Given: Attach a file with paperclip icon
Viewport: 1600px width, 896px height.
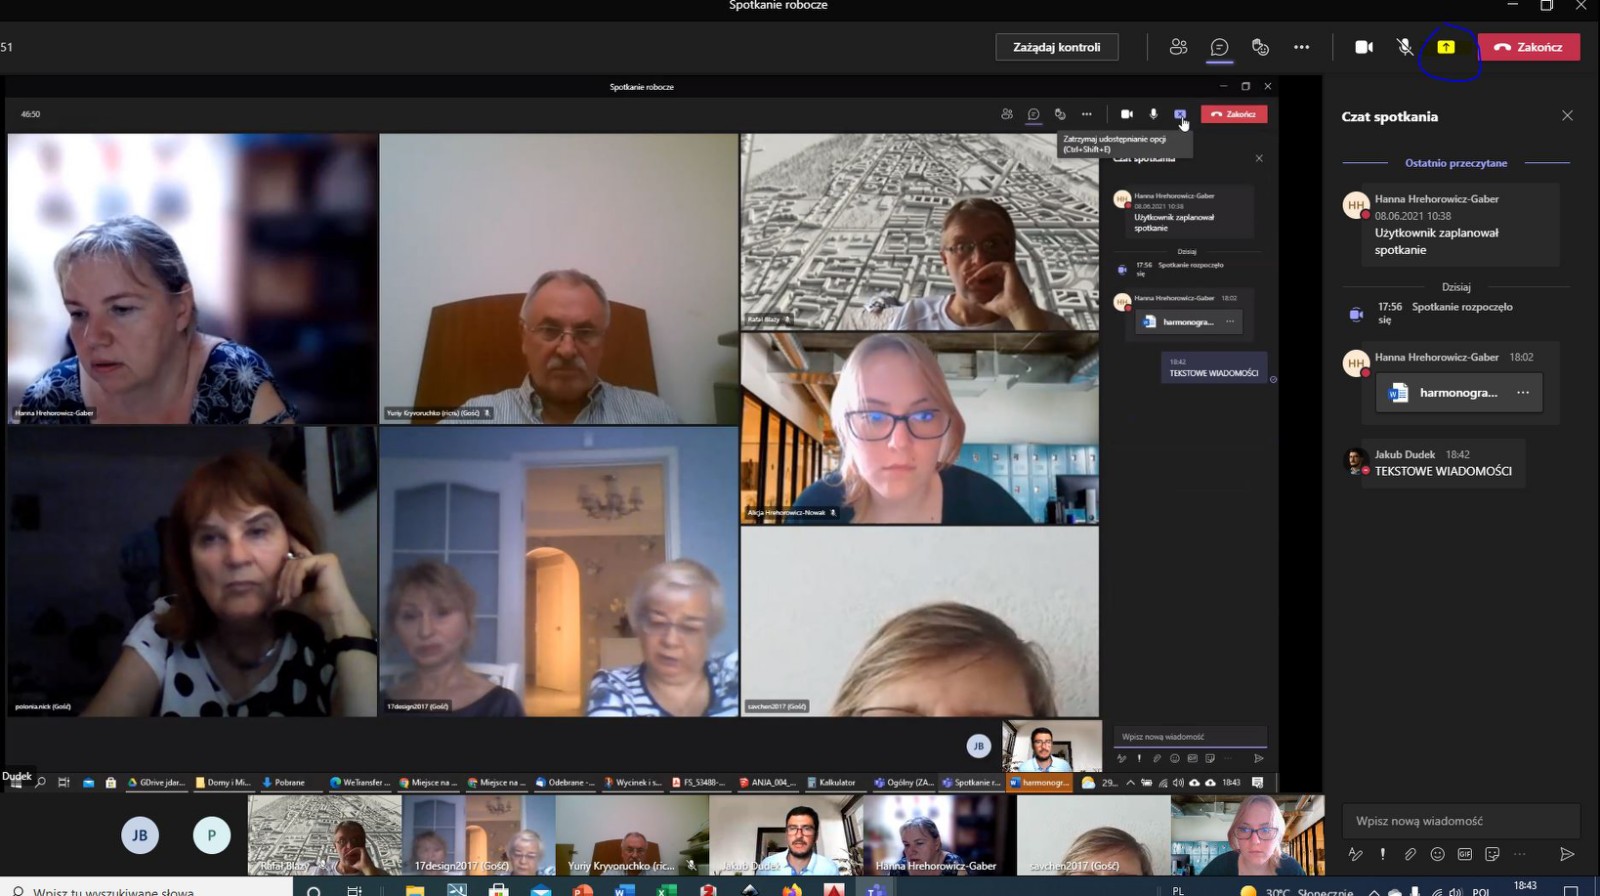Looking at the screenshot, I should 1410,854.
